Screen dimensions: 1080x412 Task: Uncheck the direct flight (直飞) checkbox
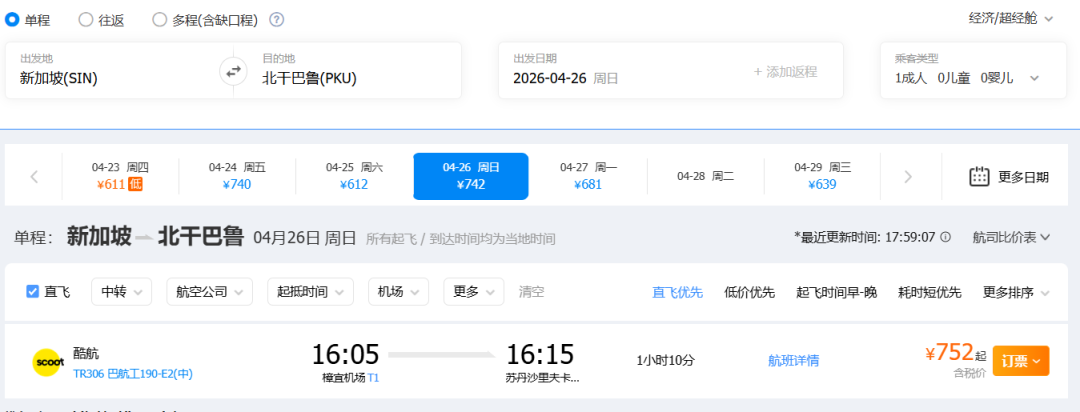pos(33,292)
